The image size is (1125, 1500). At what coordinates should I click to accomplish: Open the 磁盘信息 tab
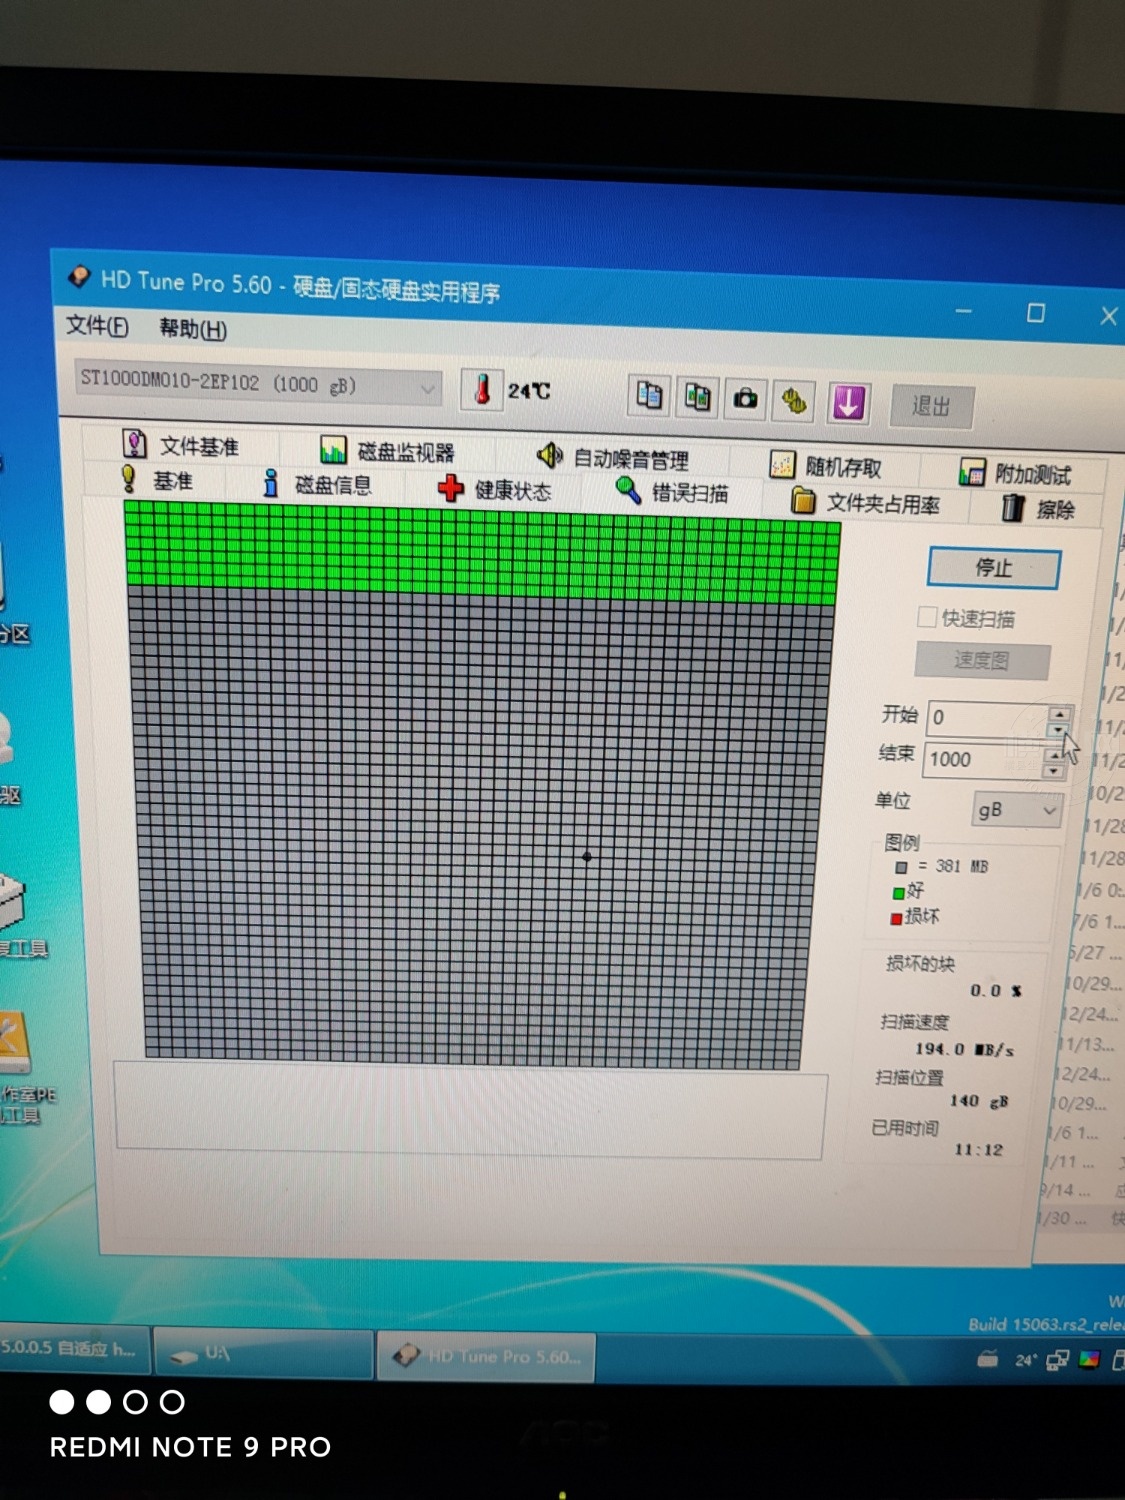(x=317, y=485)
